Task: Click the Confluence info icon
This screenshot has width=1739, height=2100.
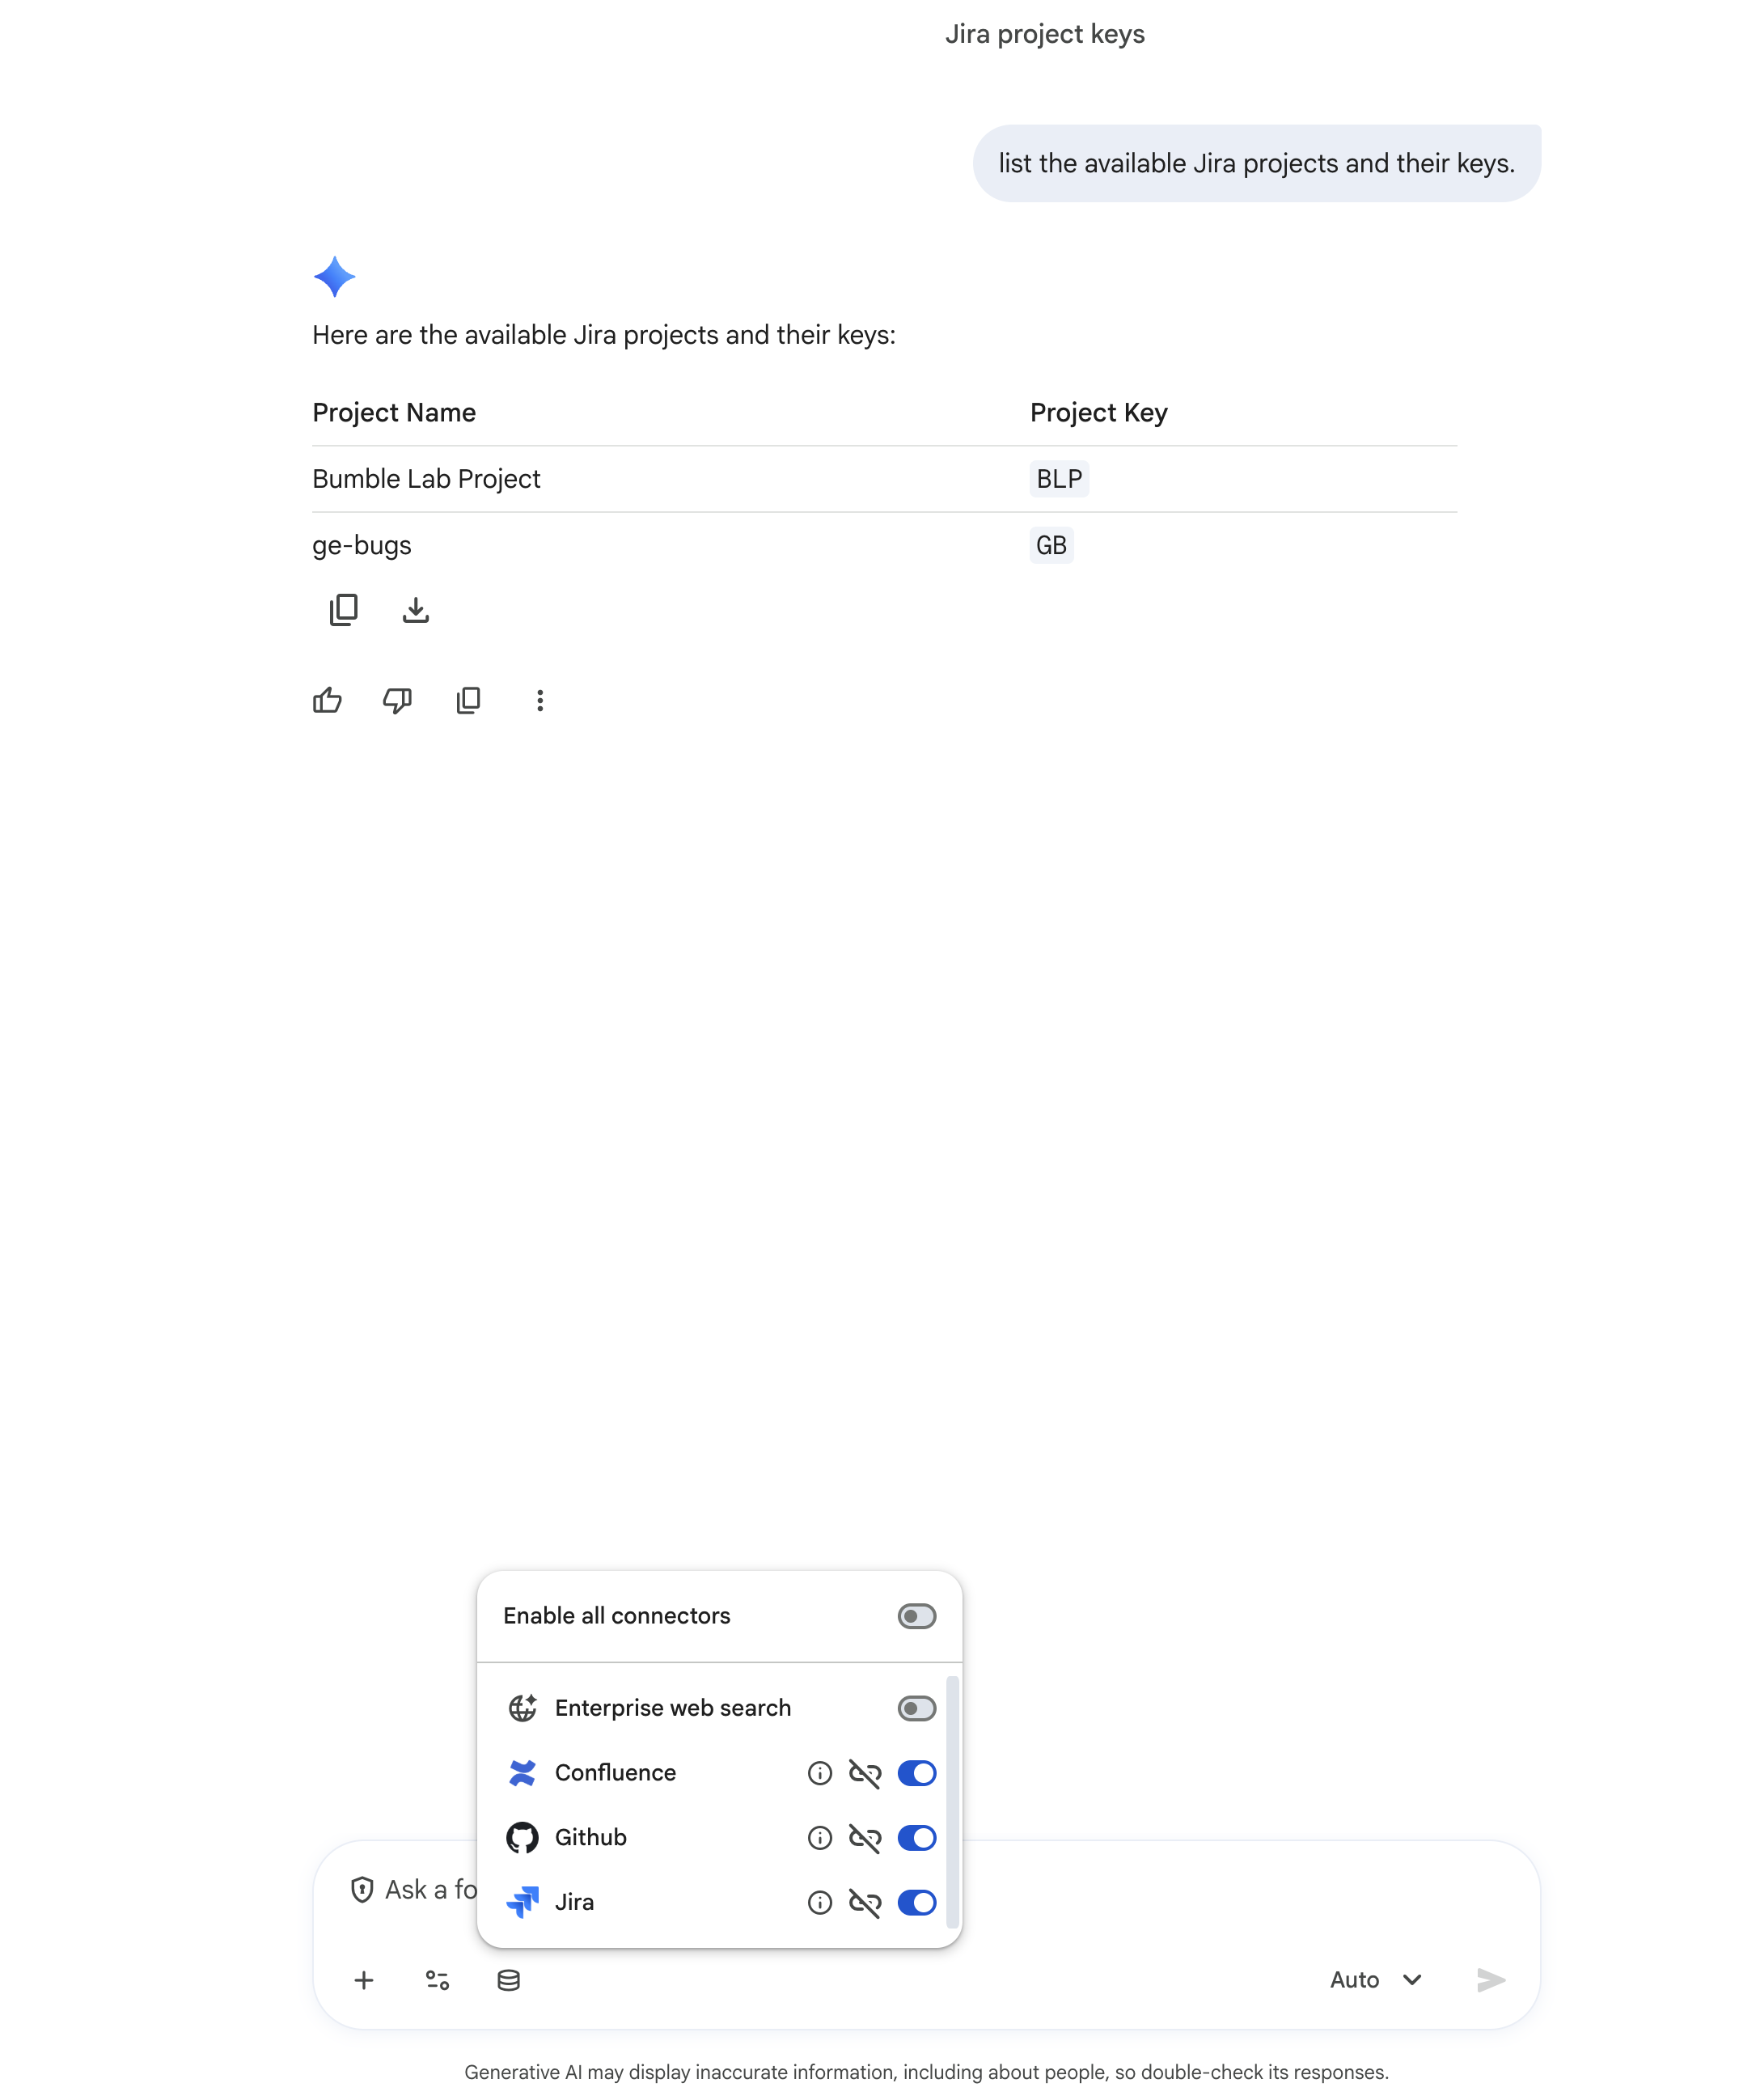Action: [x=819, y=1773]
